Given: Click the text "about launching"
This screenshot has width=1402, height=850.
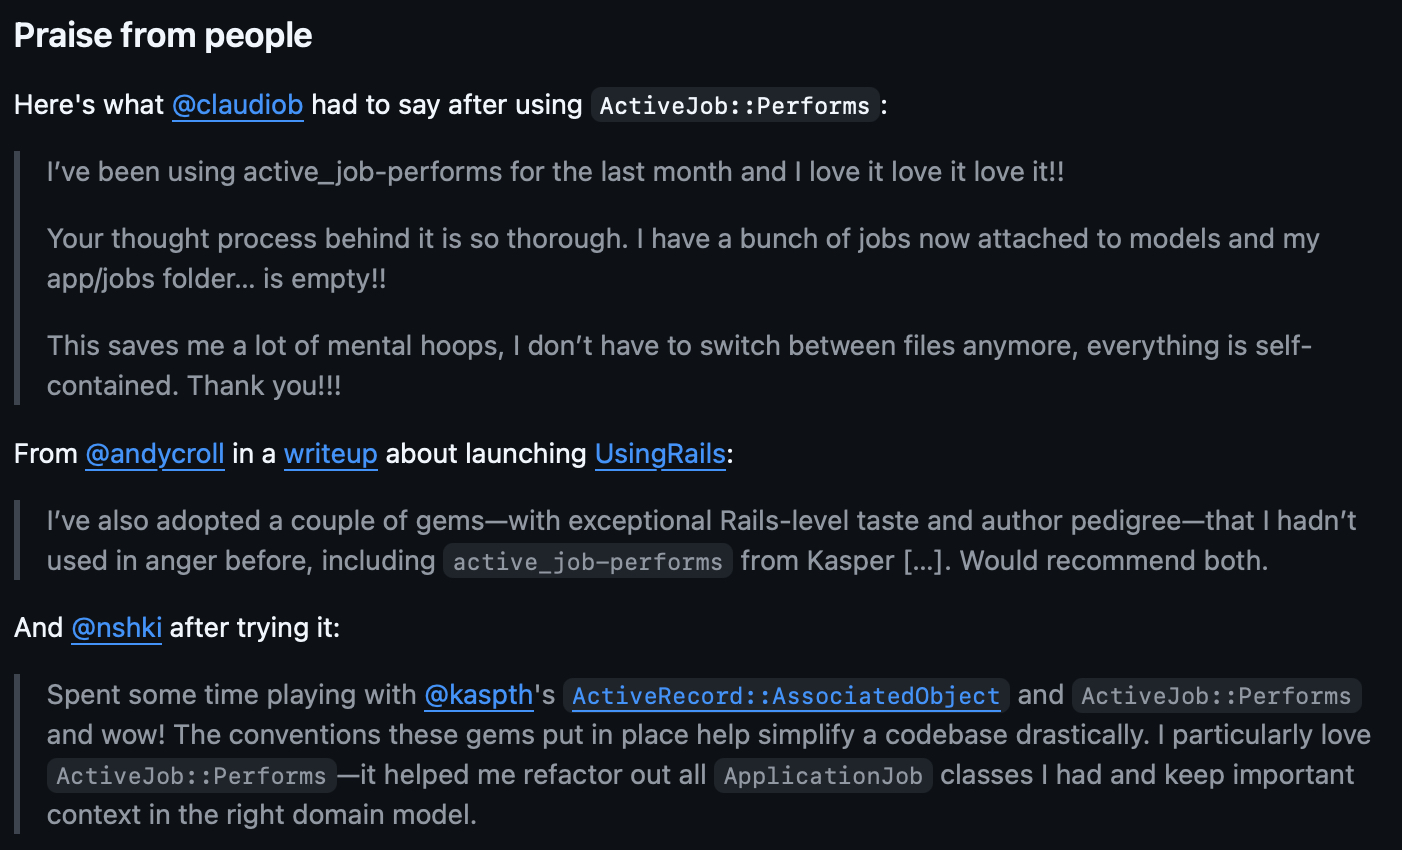Looking at the screenshot, I should [486, 454].
